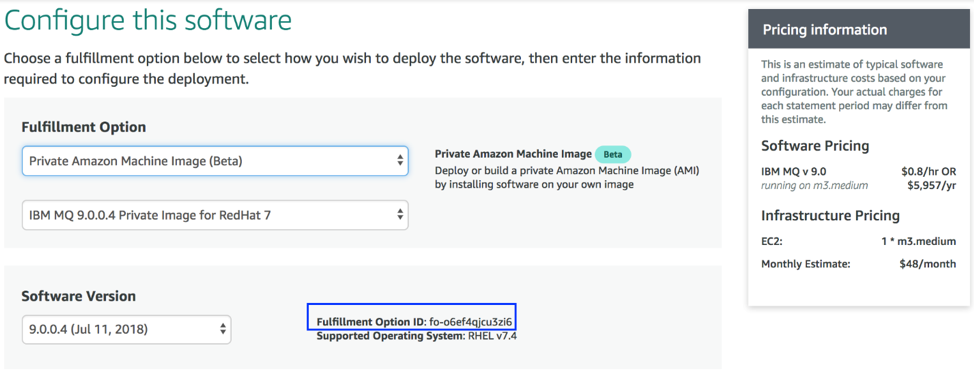Click the Choose a fulfillment option instruction text
Image resolution: width=974 pixels, height=372 pixels.
352,69
